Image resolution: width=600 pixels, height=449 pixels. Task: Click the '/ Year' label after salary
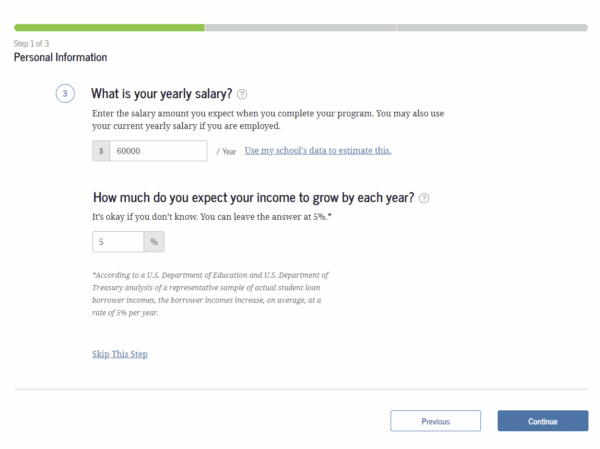click(226, 152)
